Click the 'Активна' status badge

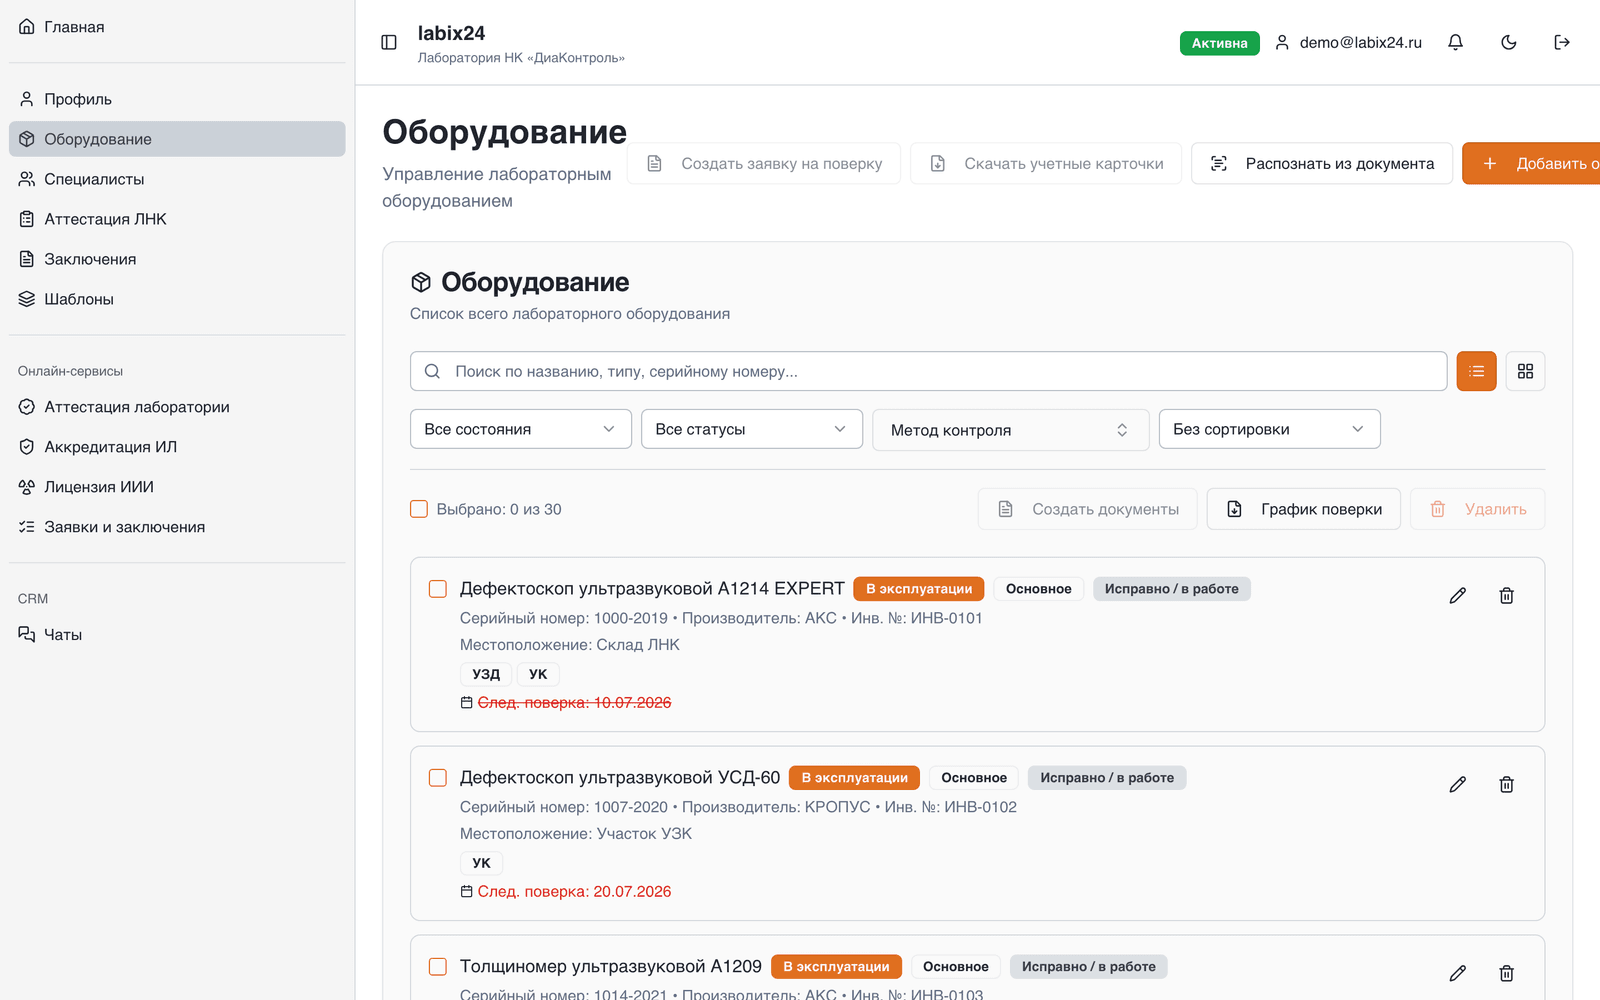(x=1220, y=43)
